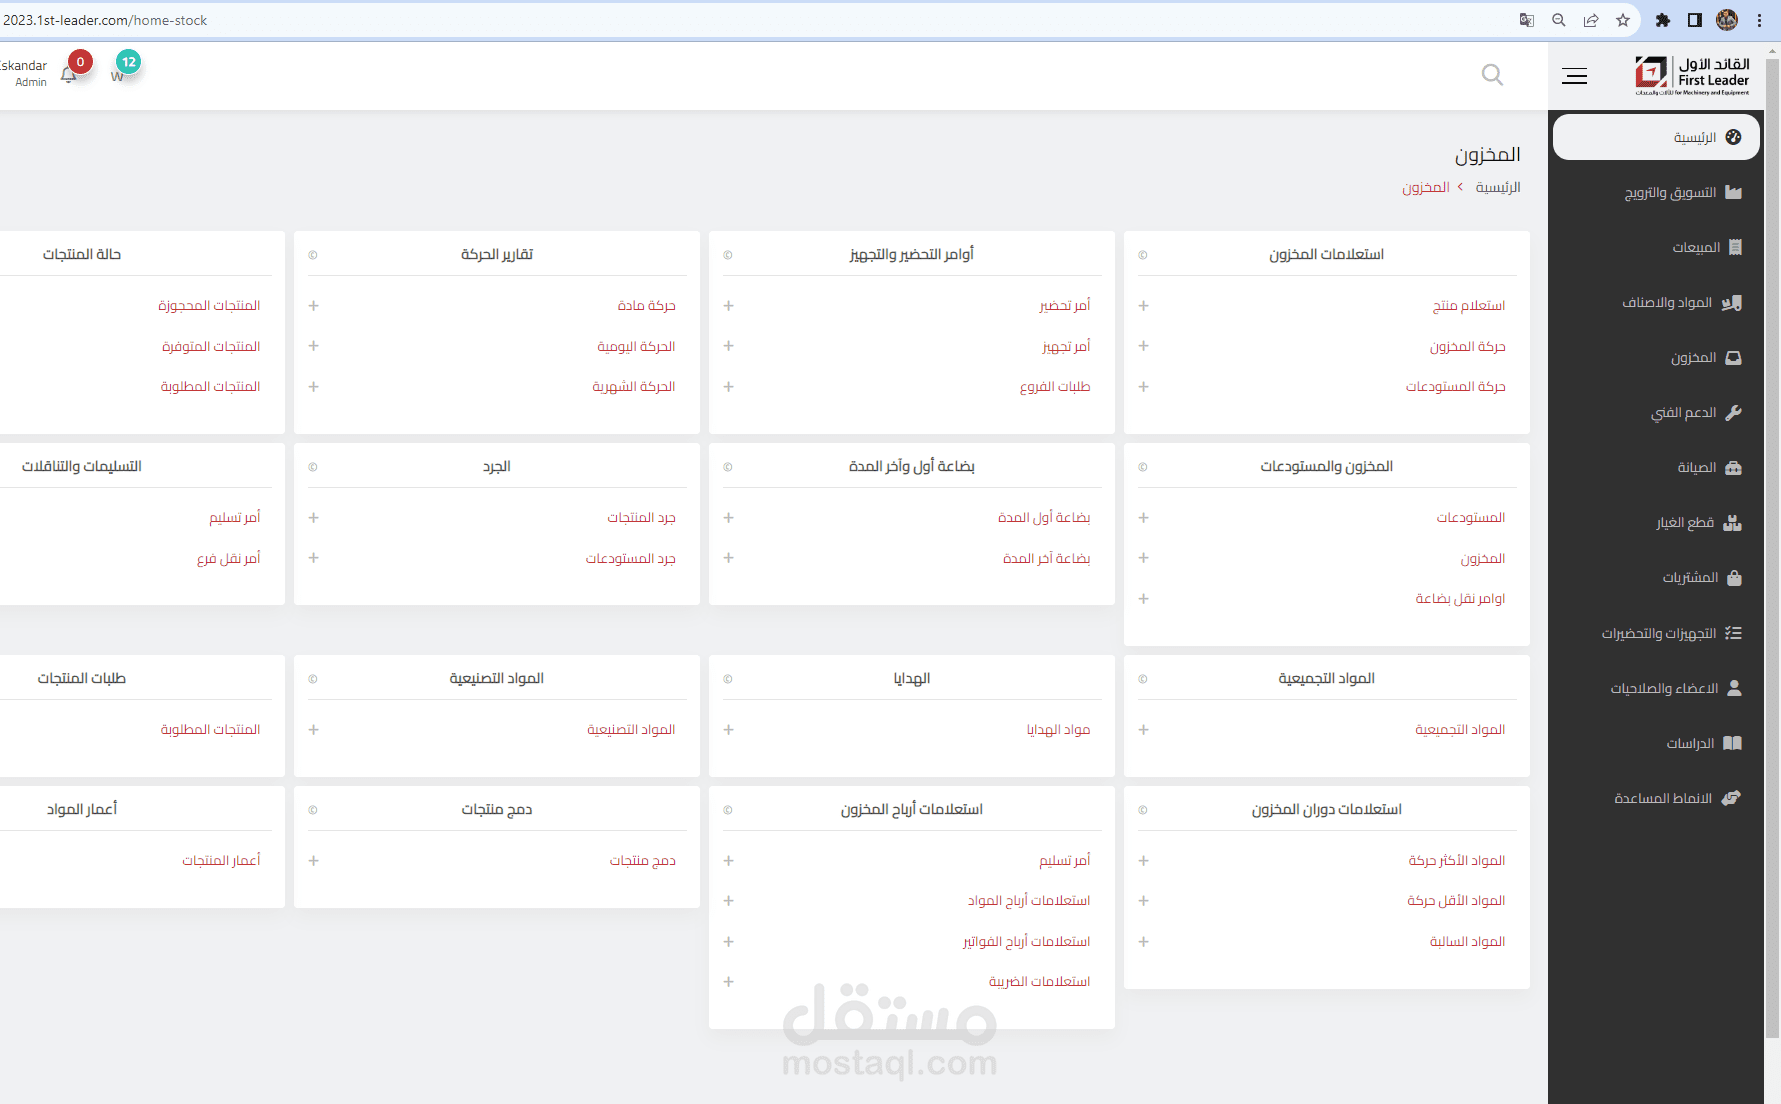Open the browser extensions puzzle icon
Screen dimensions: 1781x1104
point(1663,20)
